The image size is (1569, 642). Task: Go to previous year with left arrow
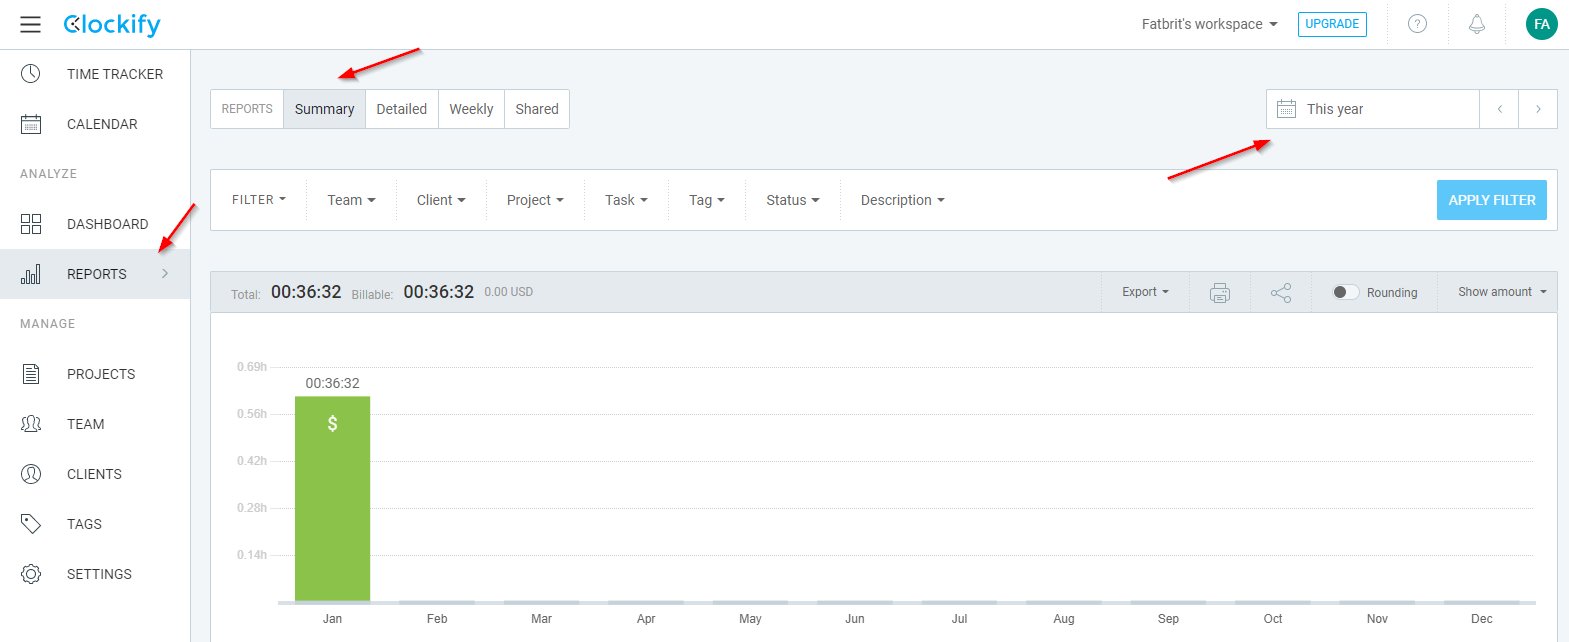point(1499,109)
